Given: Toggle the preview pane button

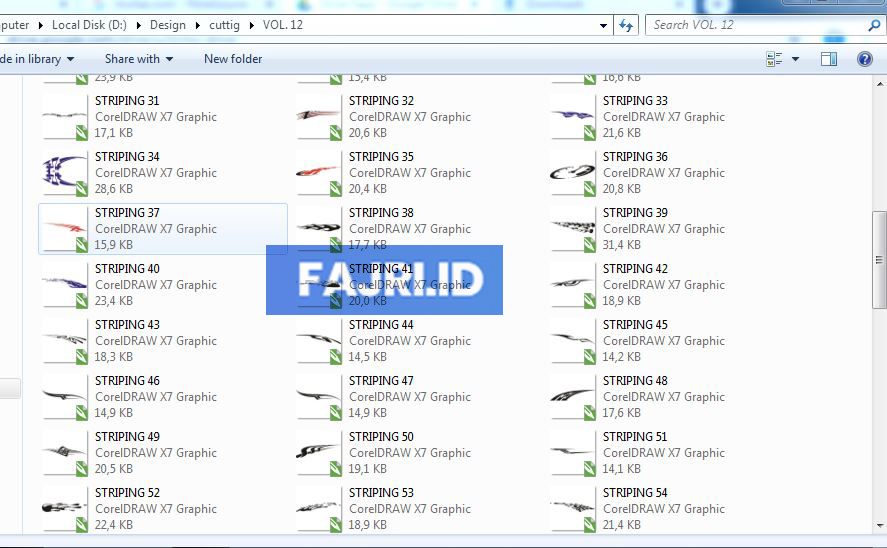Looking at the screenshot, I should tap(829, 59).
